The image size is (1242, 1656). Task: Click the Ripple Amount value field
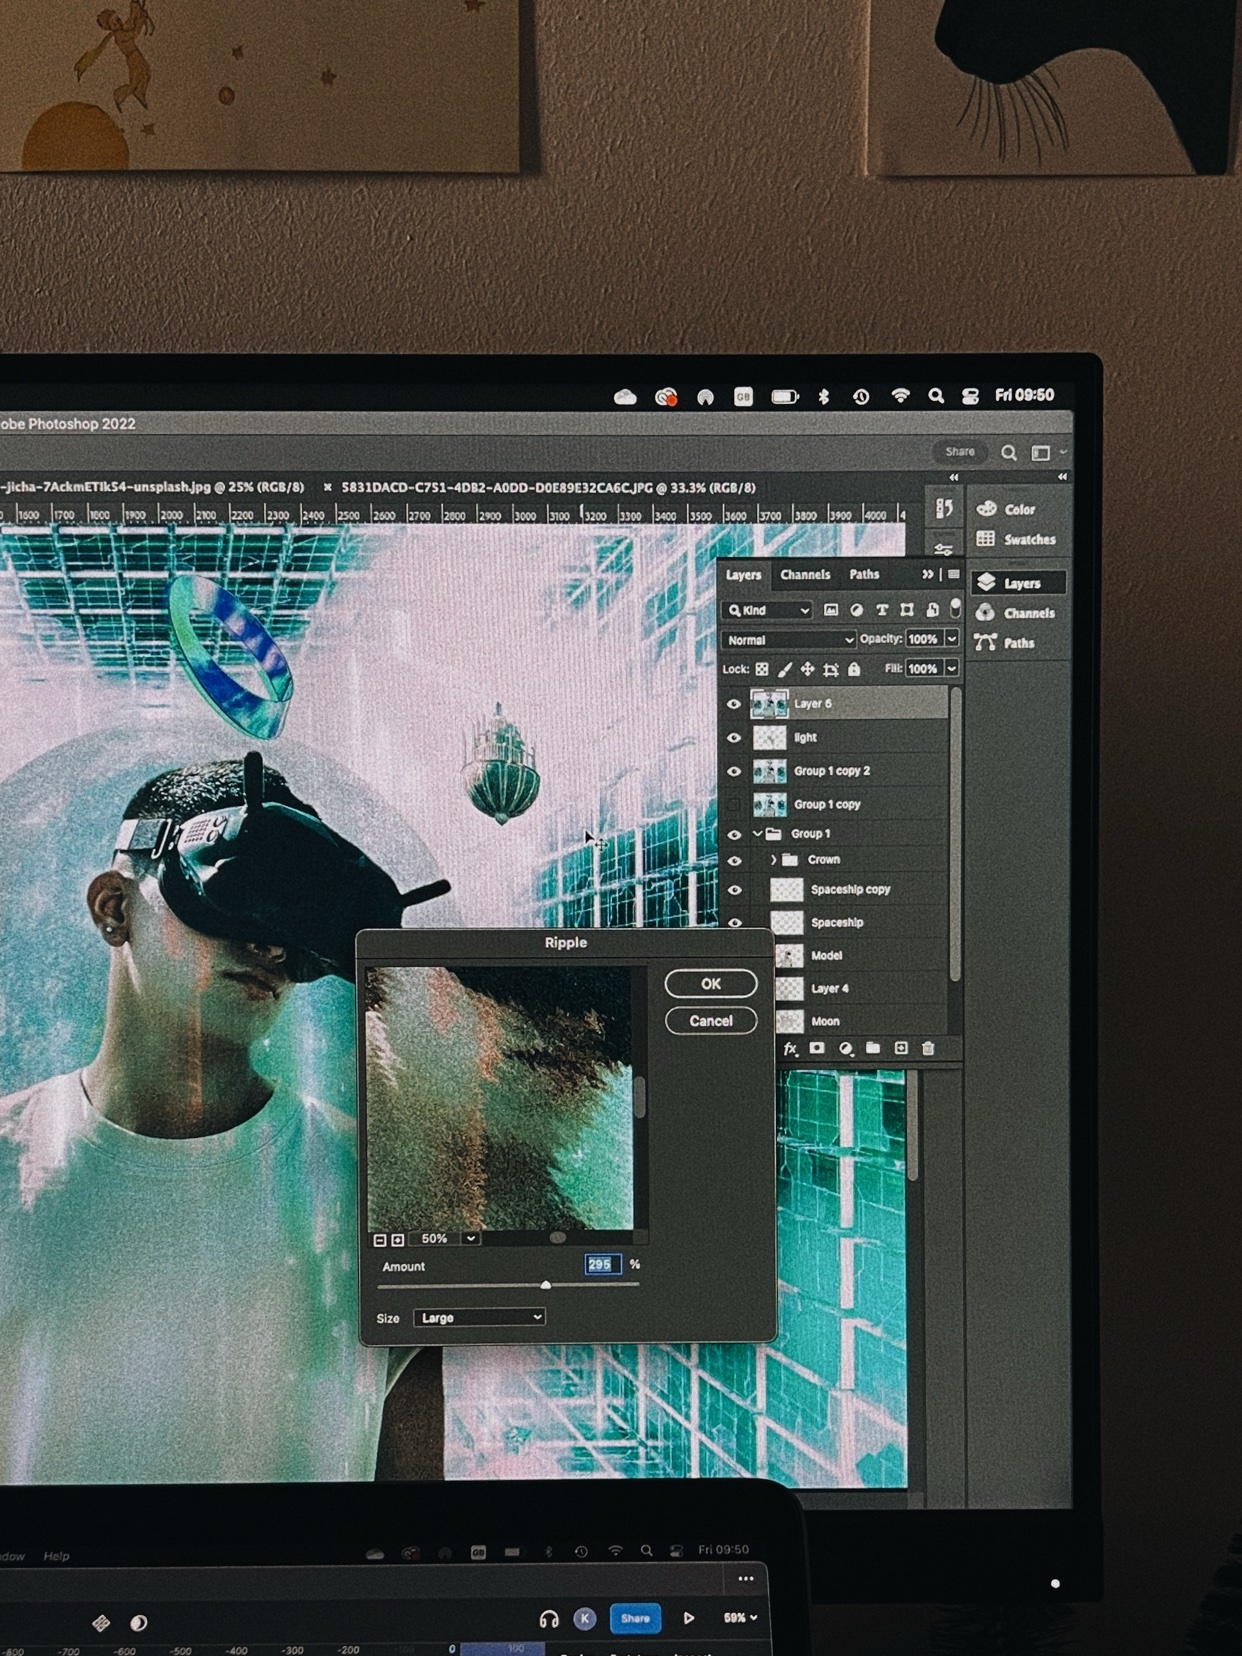601,1265
